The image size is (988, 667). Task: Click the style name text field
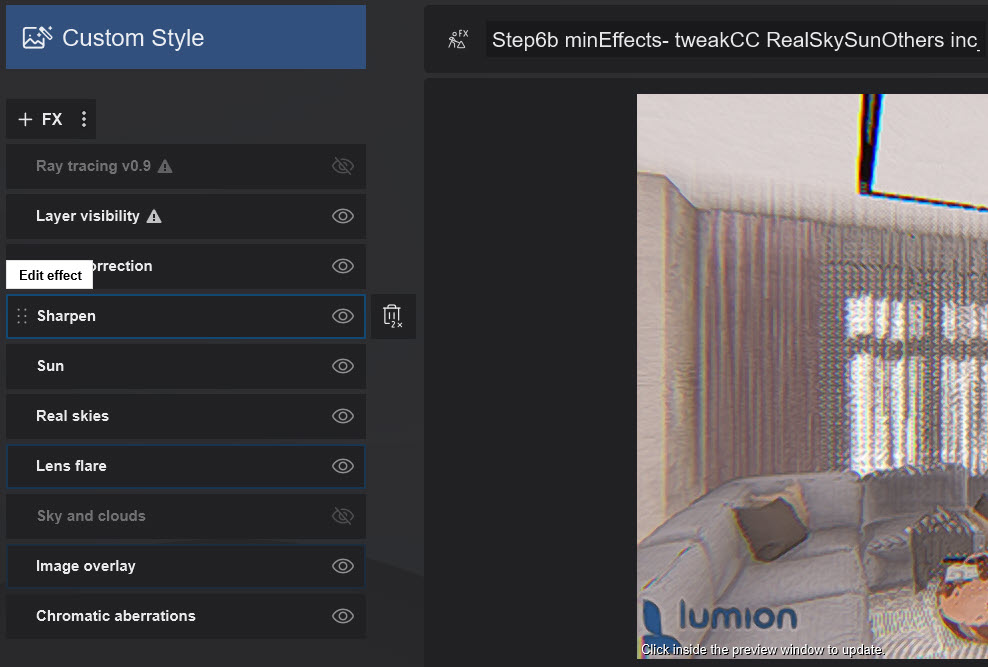point(730,38)
